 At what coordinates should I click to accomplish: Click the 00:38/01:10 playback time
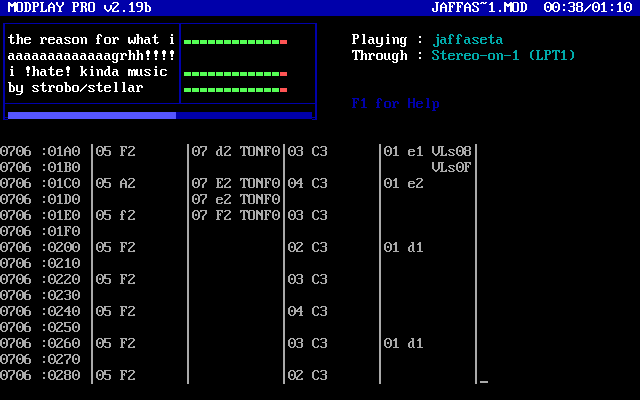595,7
